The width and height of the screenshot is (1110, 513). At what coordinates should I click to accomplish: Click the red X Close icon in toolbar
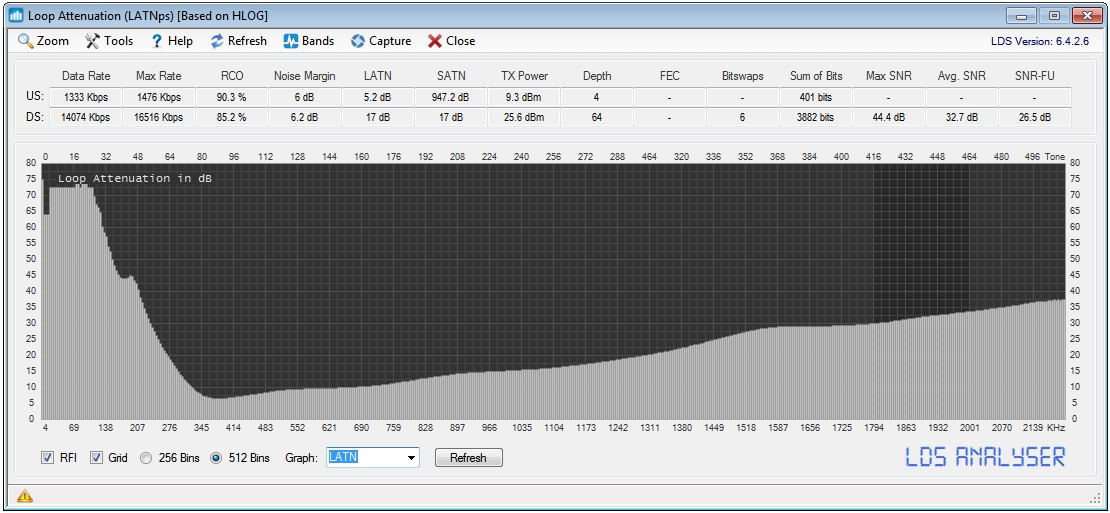point(435,41)
